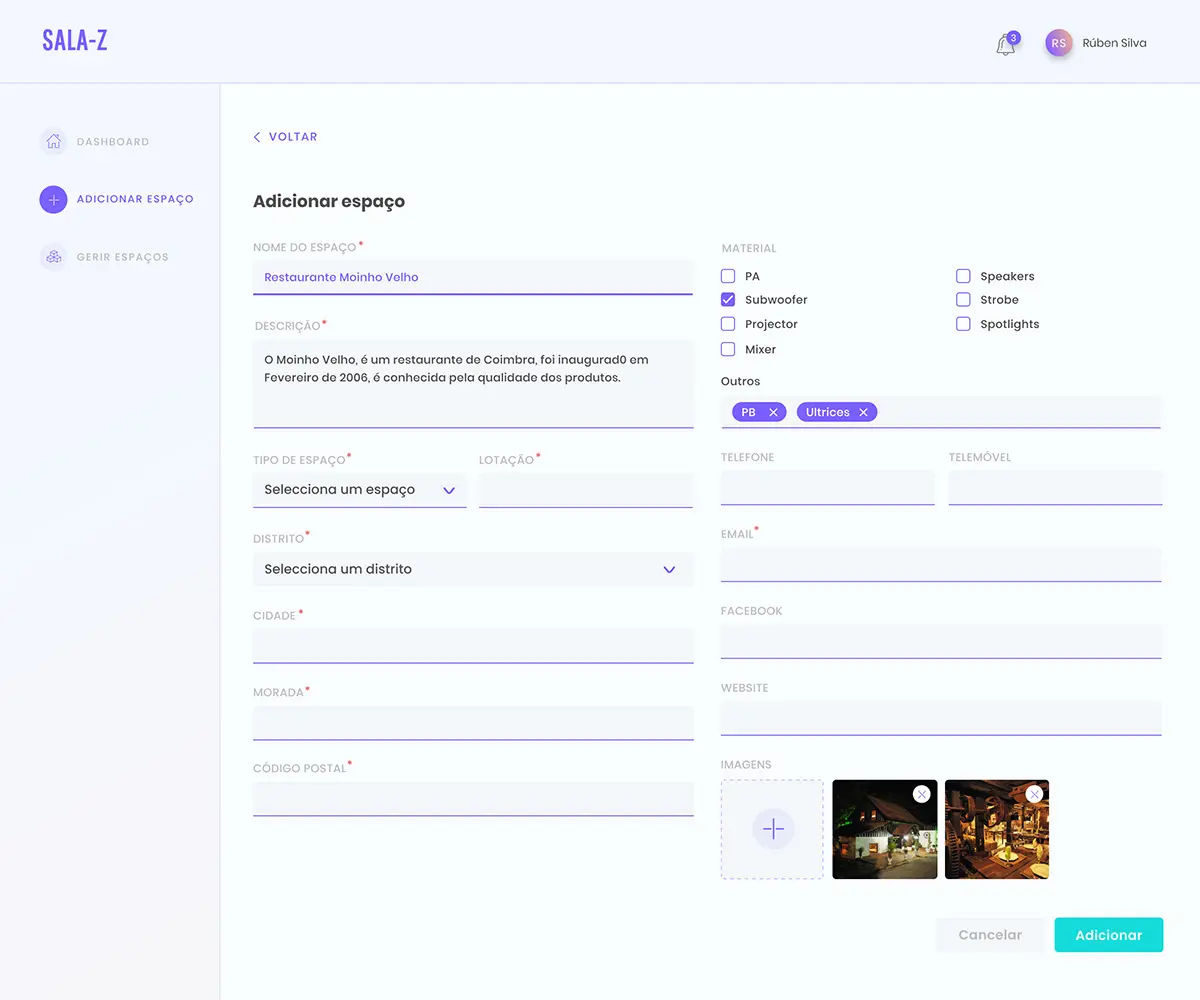Open the Distrito dropdown

(x=473, y=569)
